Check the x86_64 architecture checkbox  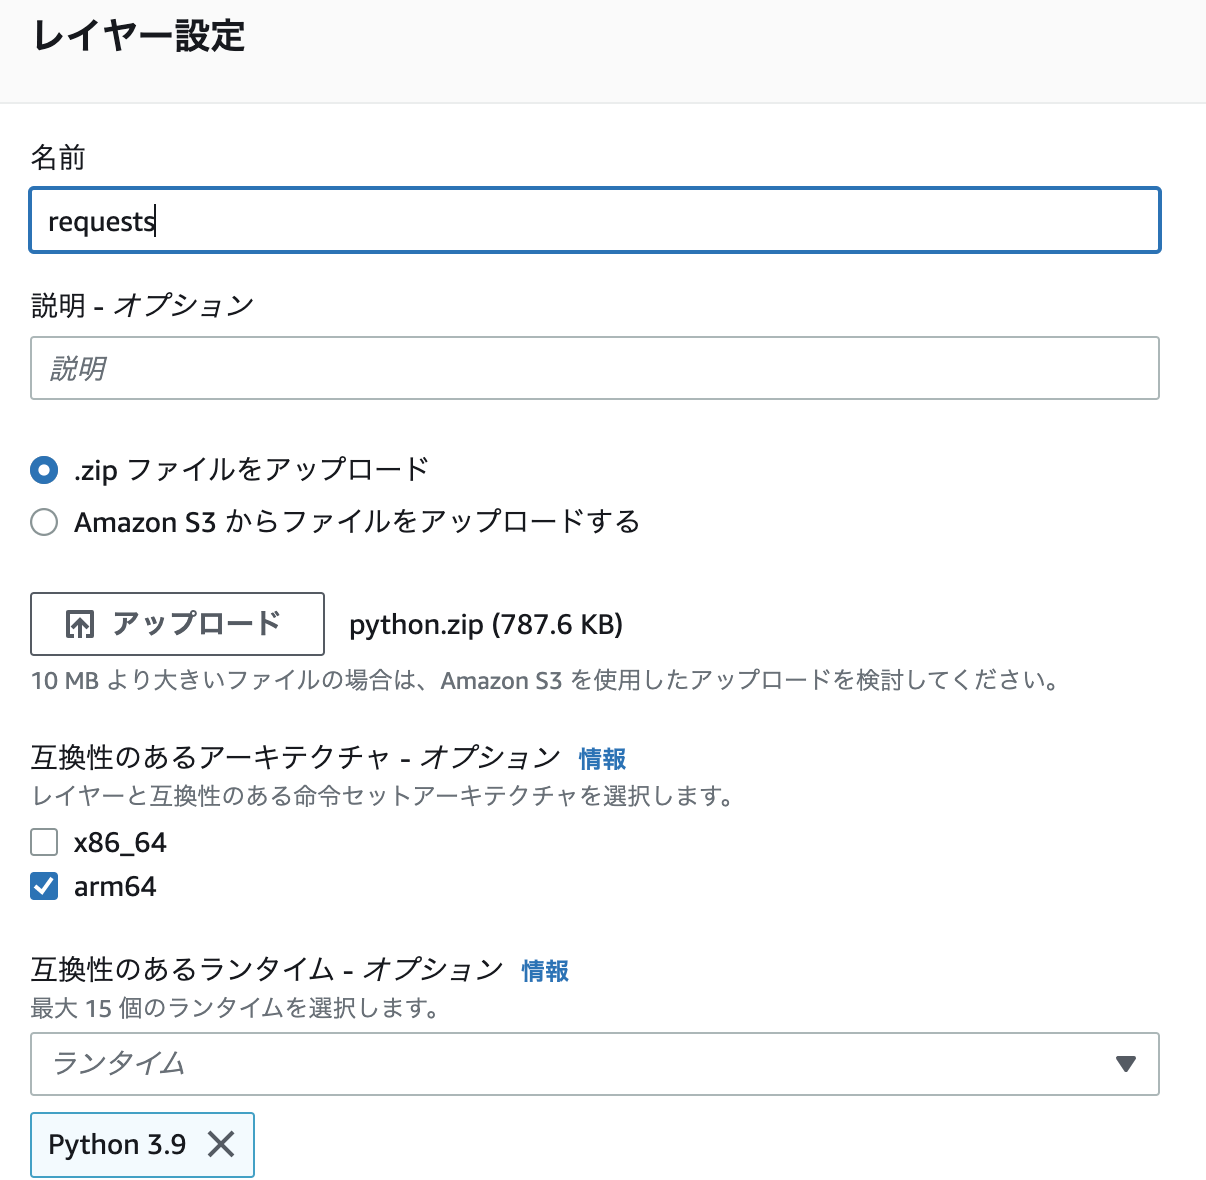pyautogui.click(x=44, y=842)
